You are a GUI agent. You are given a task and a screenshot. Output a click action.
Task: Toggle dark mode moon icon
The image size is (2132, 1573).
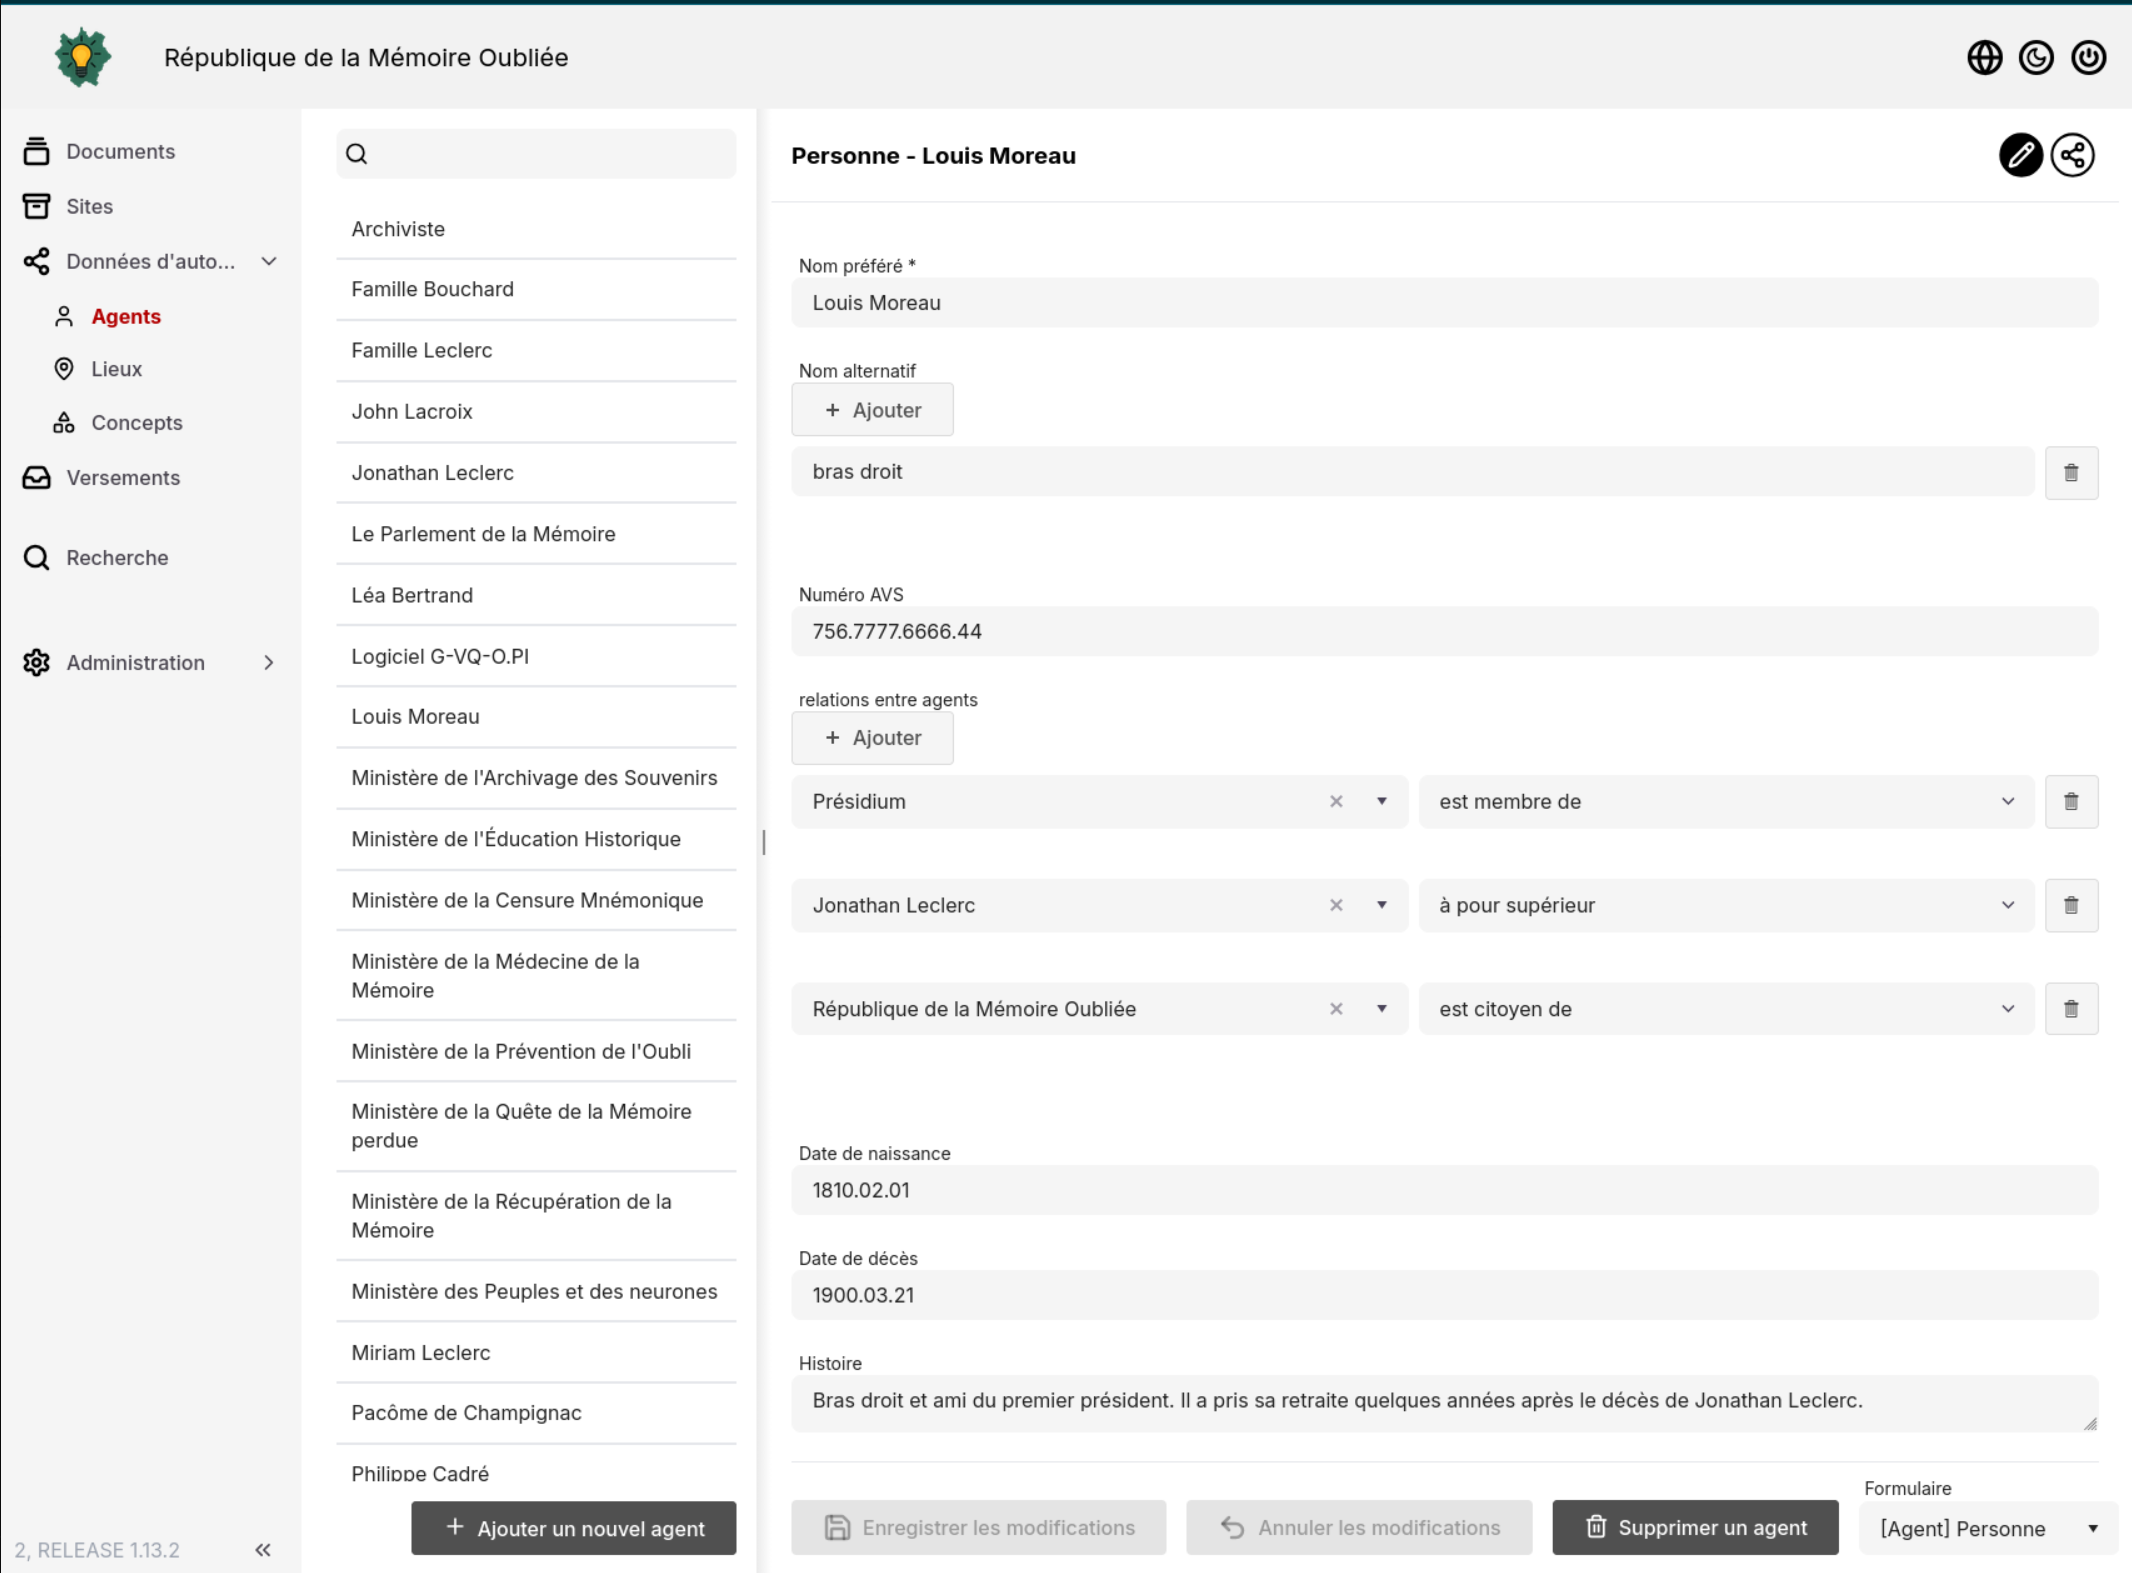2036,58
